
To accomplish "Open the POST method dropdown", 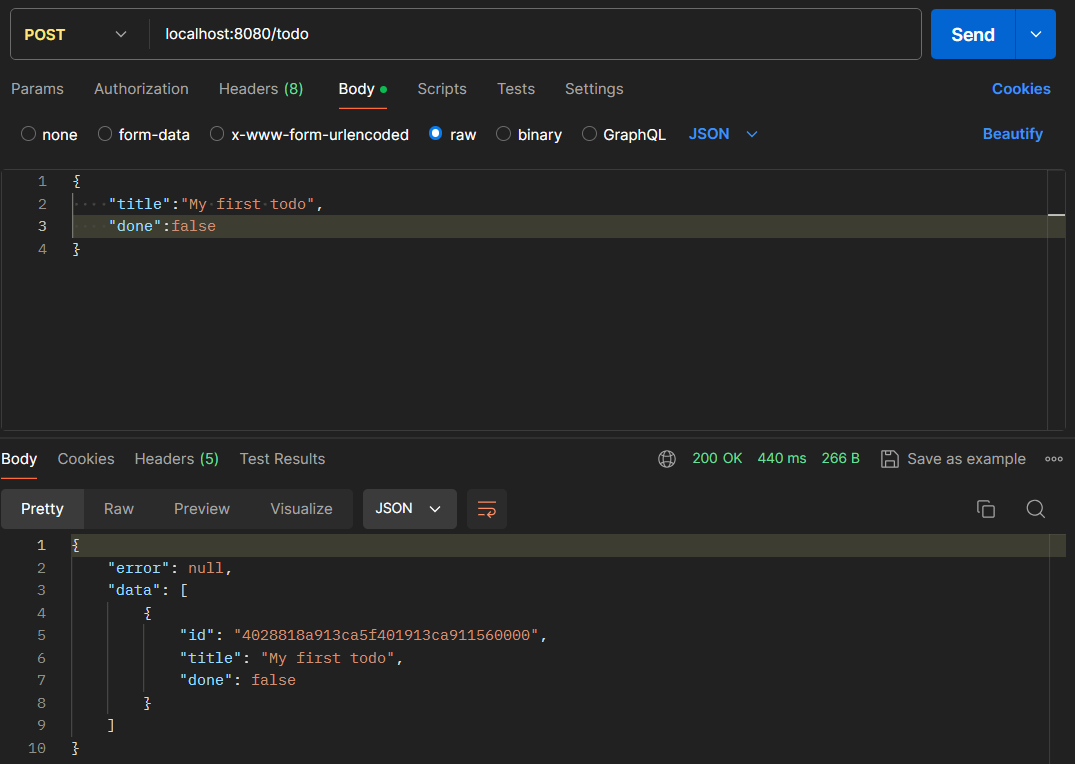I will (75, 34).
